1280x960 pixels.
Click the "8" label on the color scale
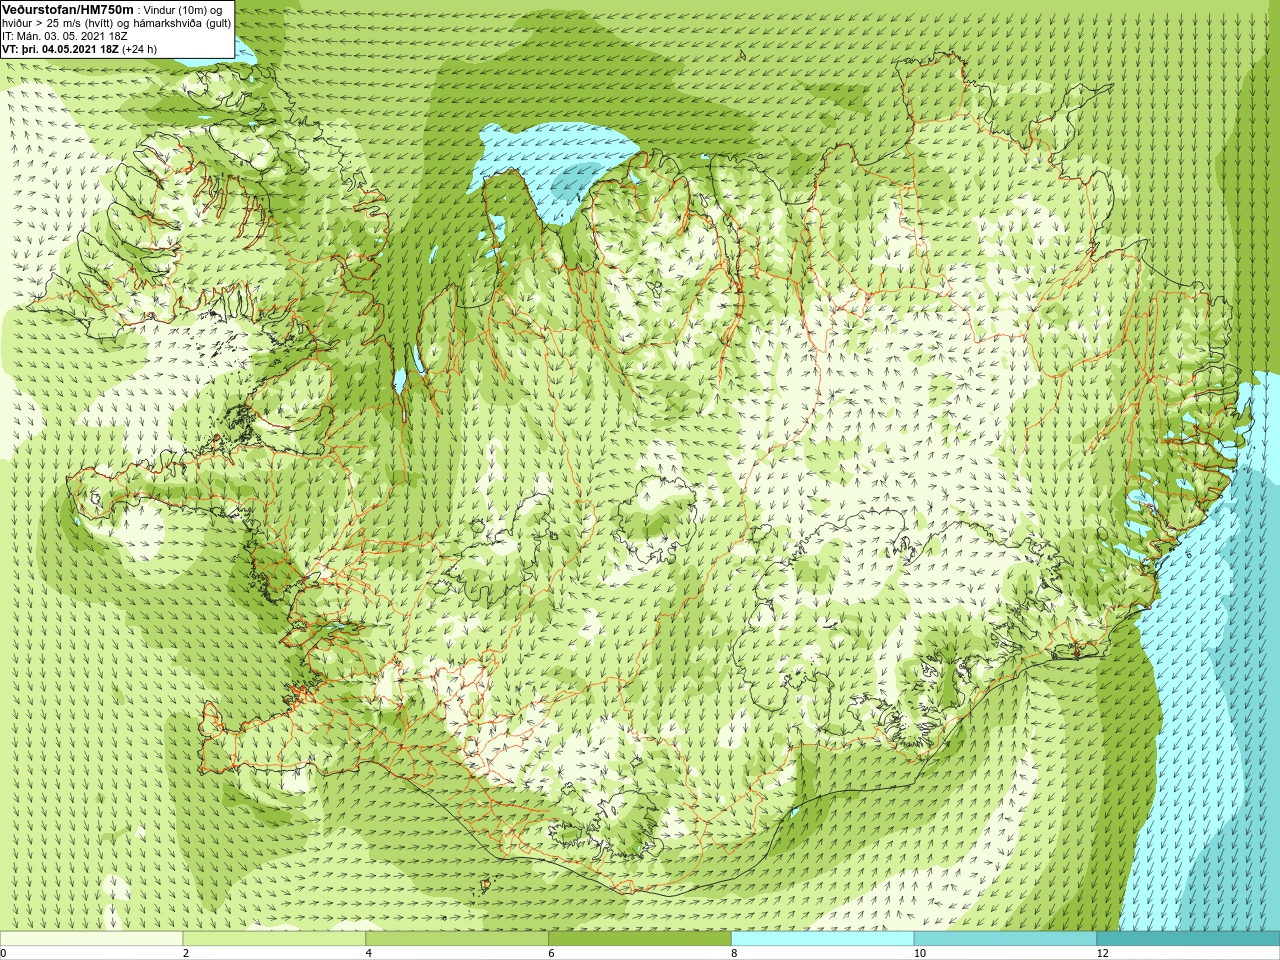[735, 953]
